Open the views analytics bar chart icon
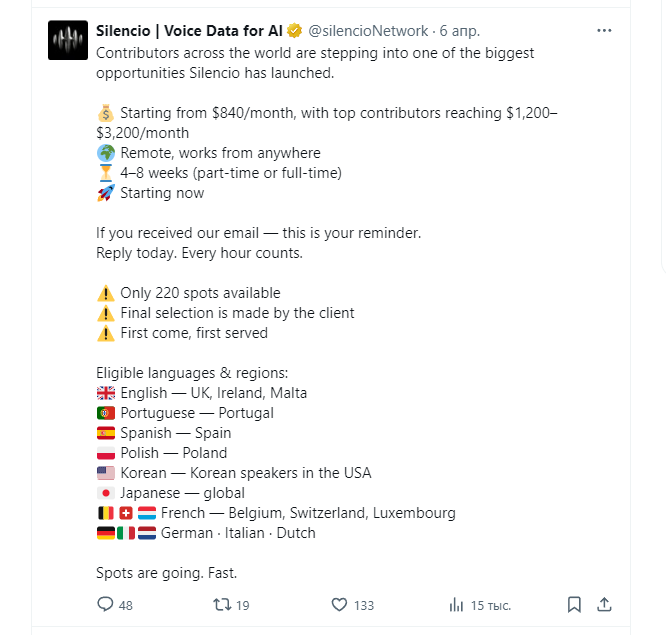 (456, 604)
